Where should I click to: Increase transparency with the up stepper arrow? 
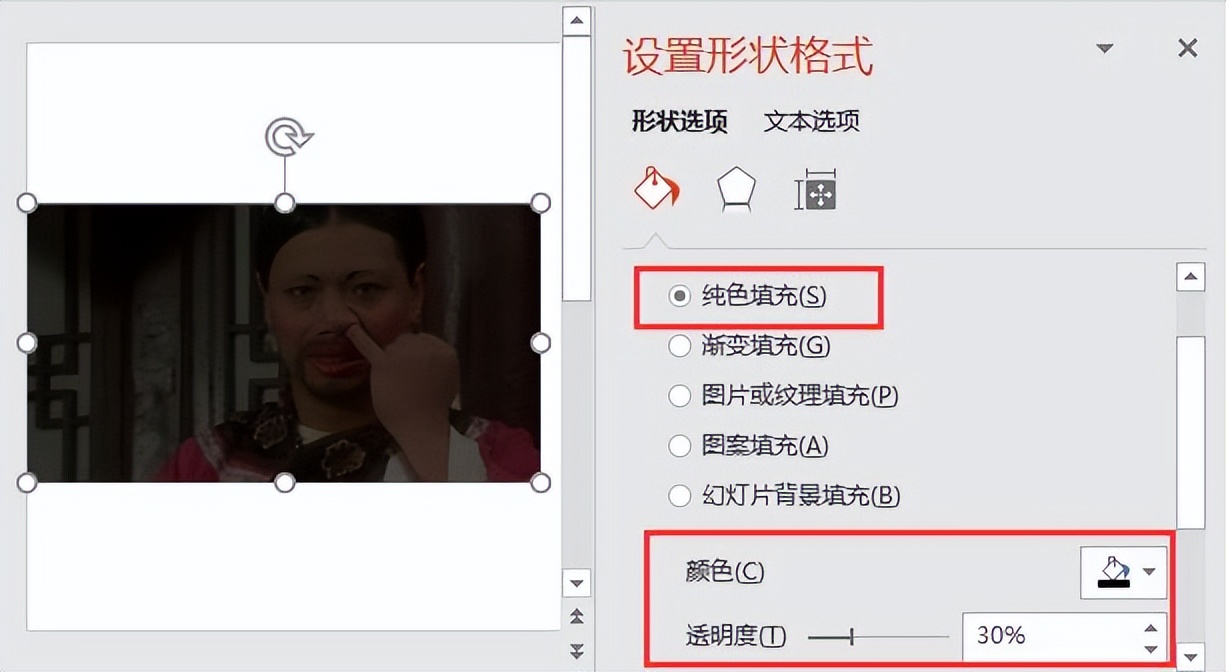1151,626
